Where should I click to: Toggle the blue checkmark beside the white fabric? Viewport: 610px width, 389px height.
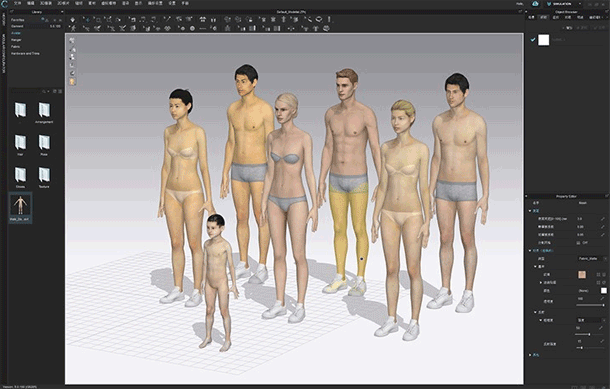click(x=533, y=40)
